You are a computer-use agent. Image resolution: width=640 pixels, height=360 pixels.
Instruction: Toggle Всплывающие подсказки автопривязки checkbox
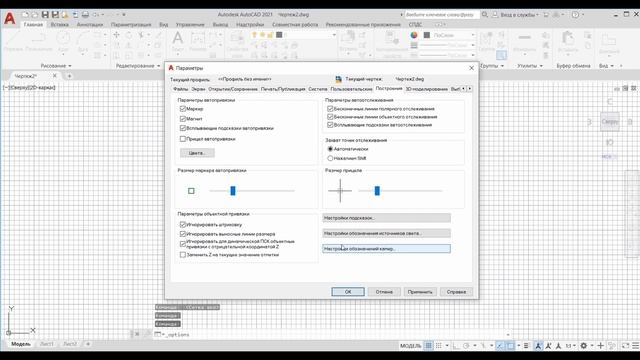[183, 128]
